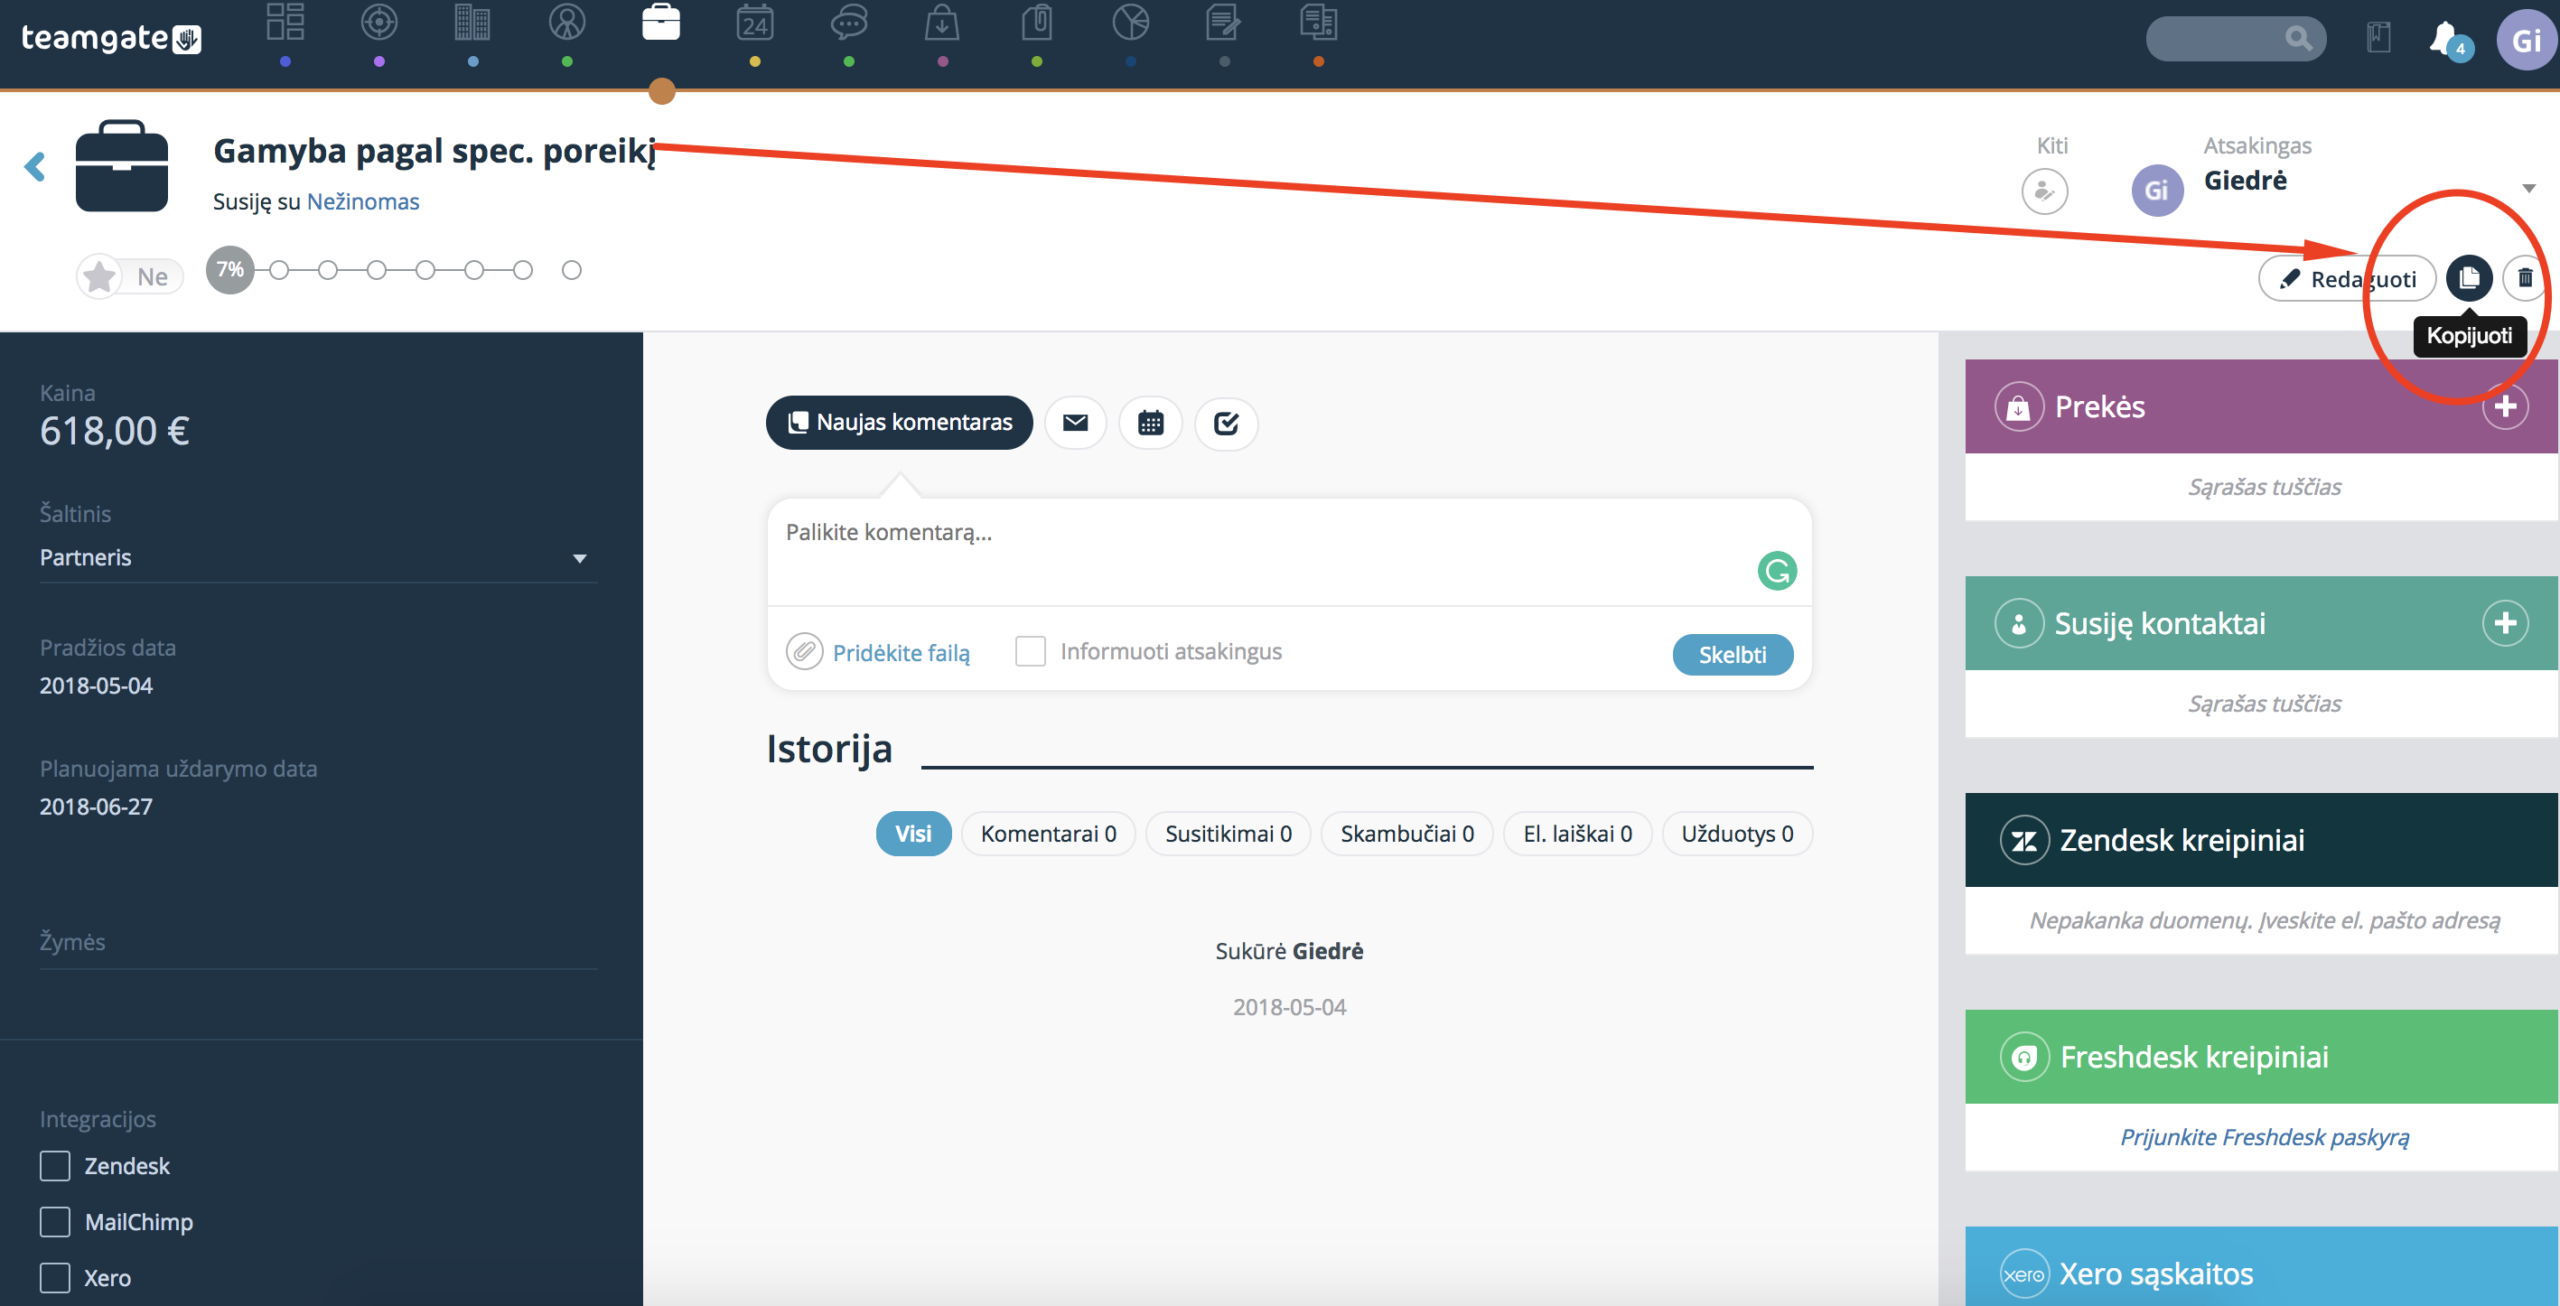Switch to the email envelope activity icon
2560x1306 pixels.
[x=1075, y=423]
